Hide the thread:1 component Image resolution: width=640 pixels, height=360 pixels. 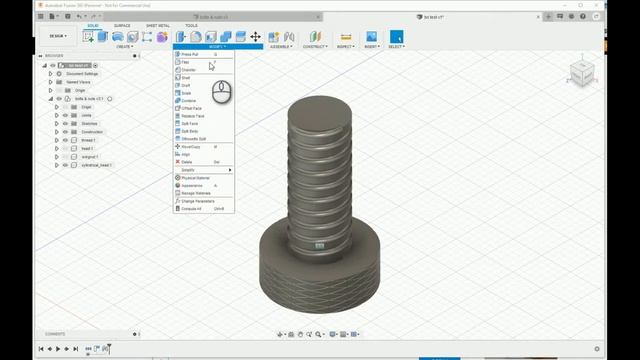(x=65, y=140)
